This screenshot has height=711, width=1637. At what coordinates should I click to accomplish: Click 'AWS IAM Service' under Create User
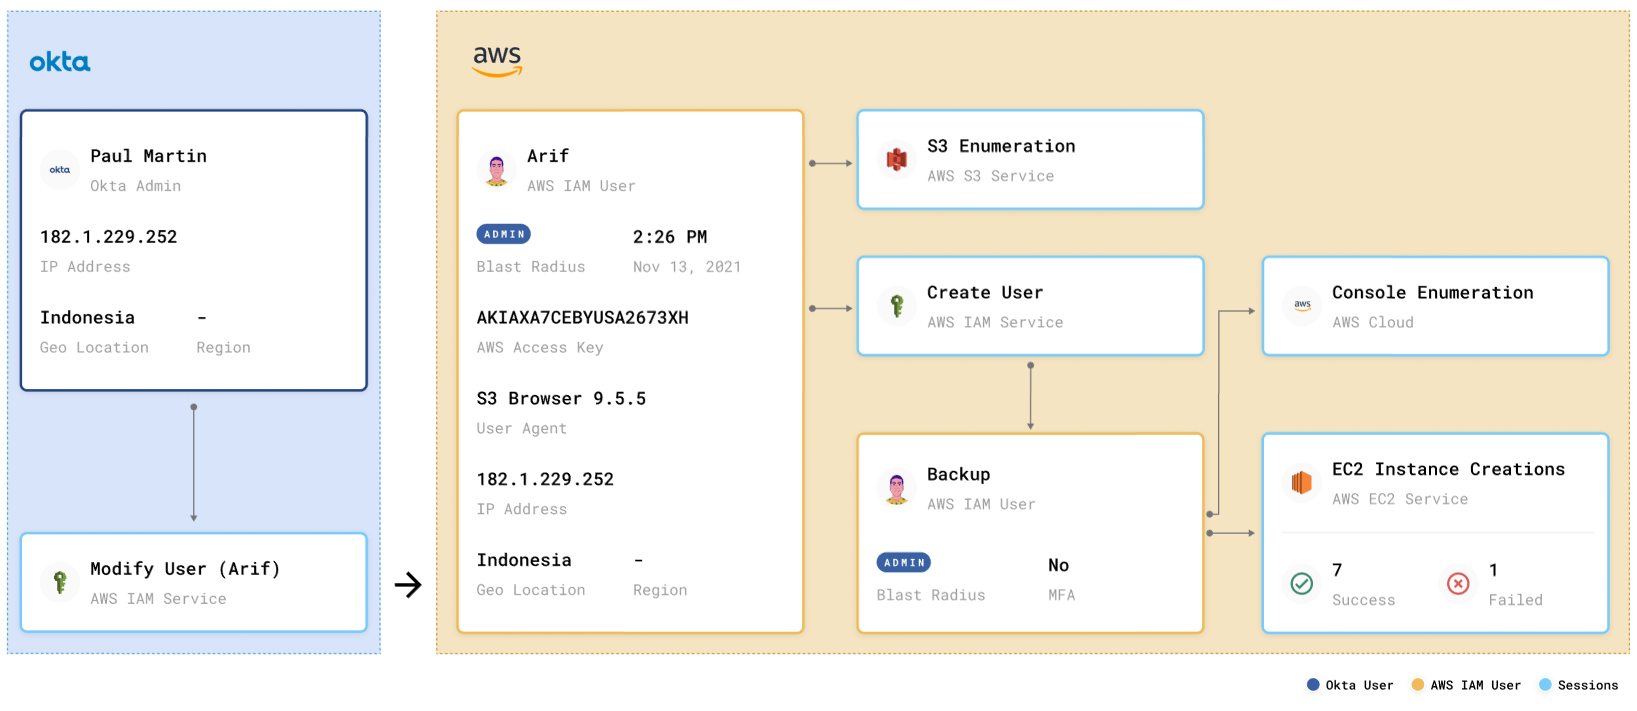click(x=995, y=323)
